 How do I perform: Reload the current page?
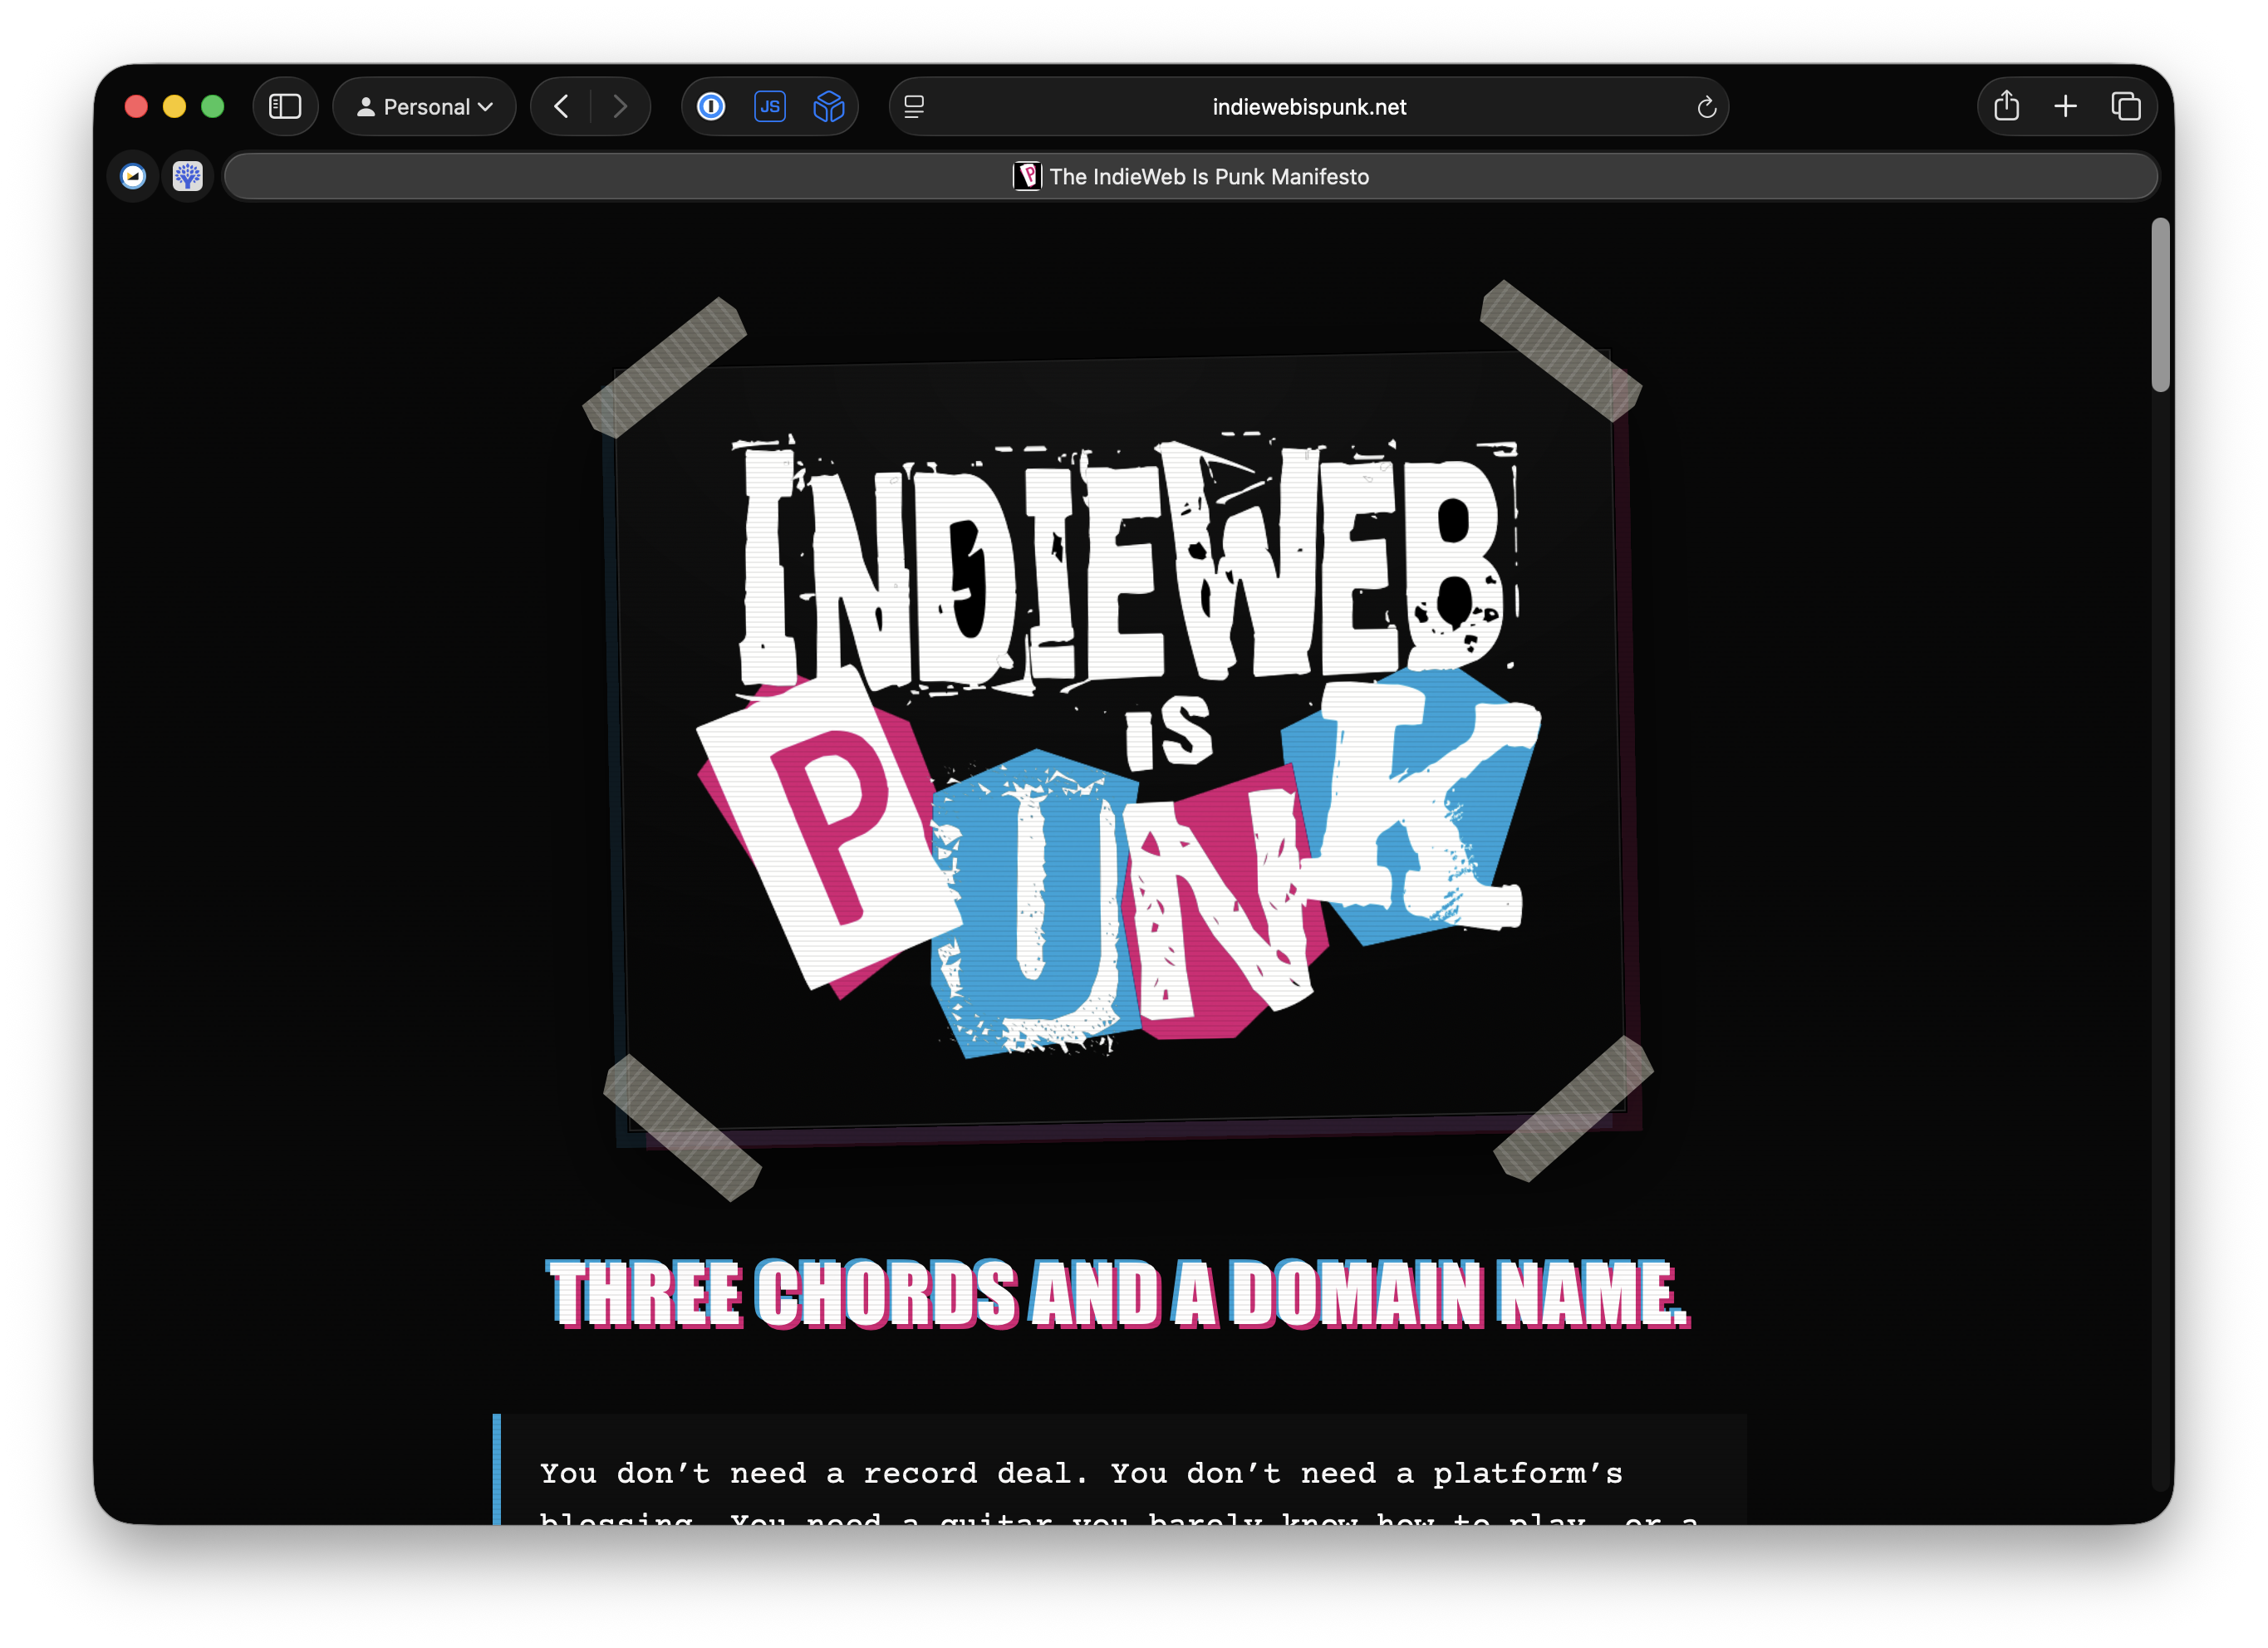[1706, 106]
